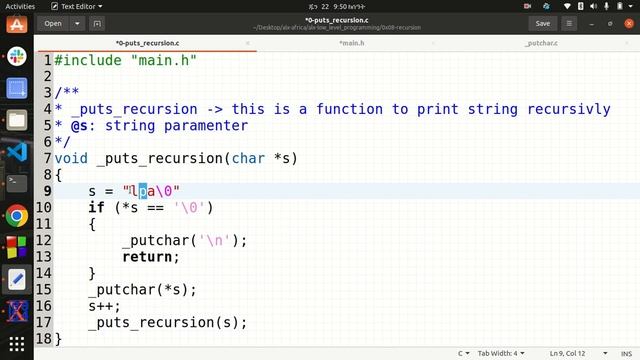Click the Open button
Viewport: 640px width, 360px height.
(53, 24)
